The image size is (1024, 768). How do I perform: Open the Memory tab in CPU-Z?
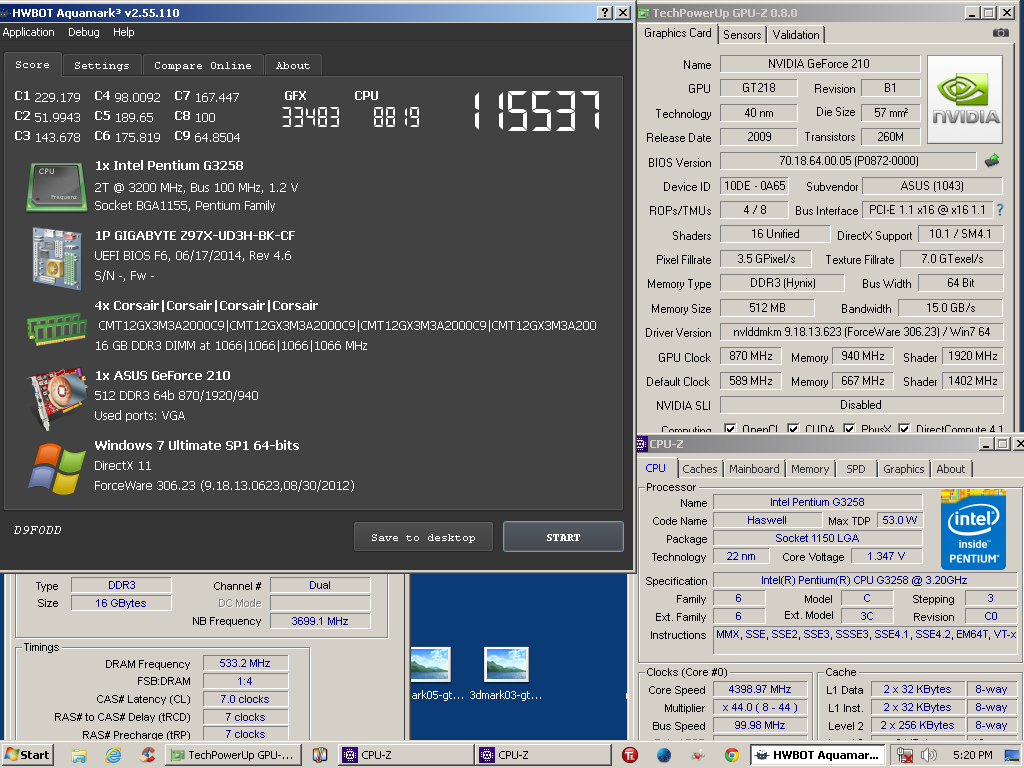tap(810, 469)
